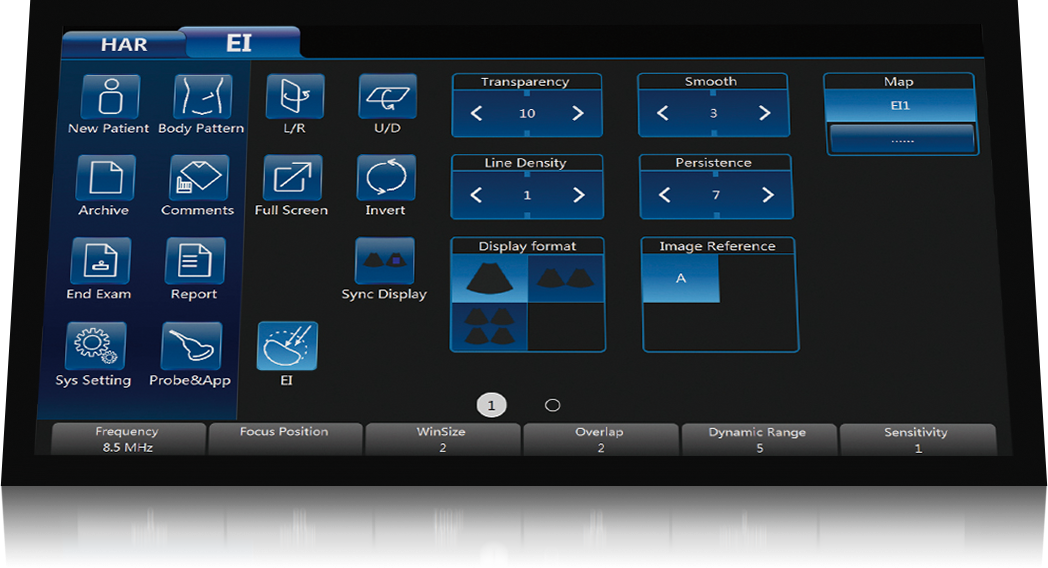The image size is (1048, 568).
Task: Flip image with L/R icon
Action: [295, 97]
